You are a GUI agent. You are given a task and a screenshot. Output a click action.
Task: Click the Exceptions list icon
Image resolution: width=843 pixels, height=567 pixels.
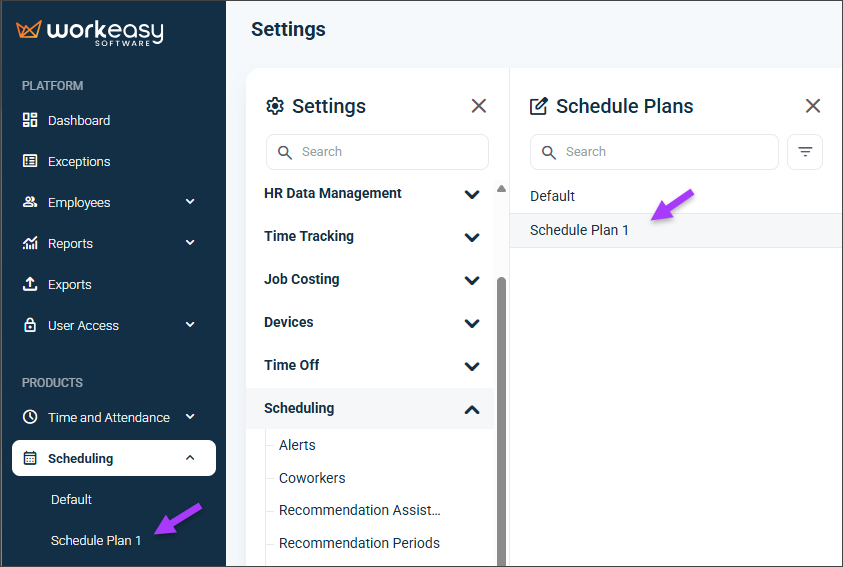30,161
